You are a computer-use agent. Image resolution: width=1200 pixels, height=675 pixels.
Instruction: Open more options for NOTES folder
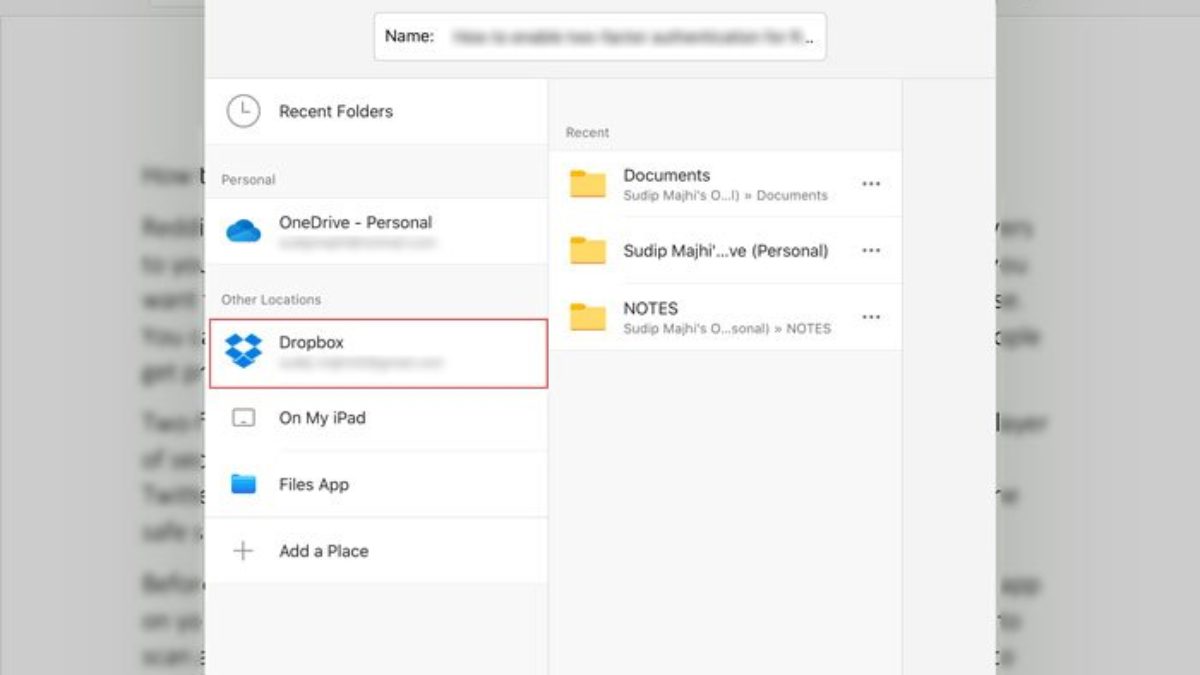871,317
